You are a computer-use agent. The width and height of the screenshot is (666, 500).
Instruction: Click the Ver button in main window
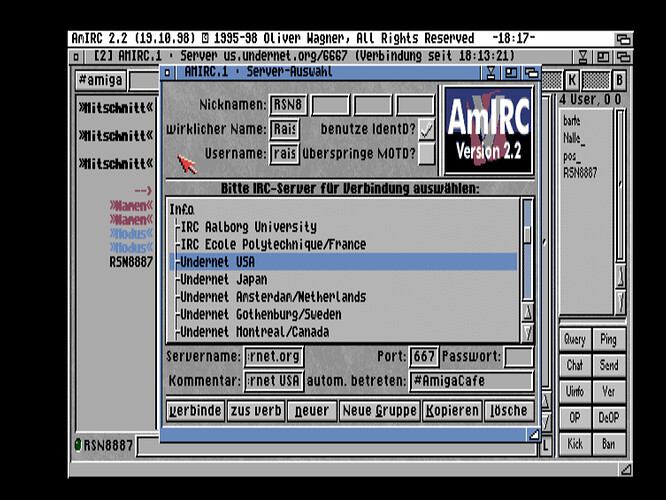609,392
